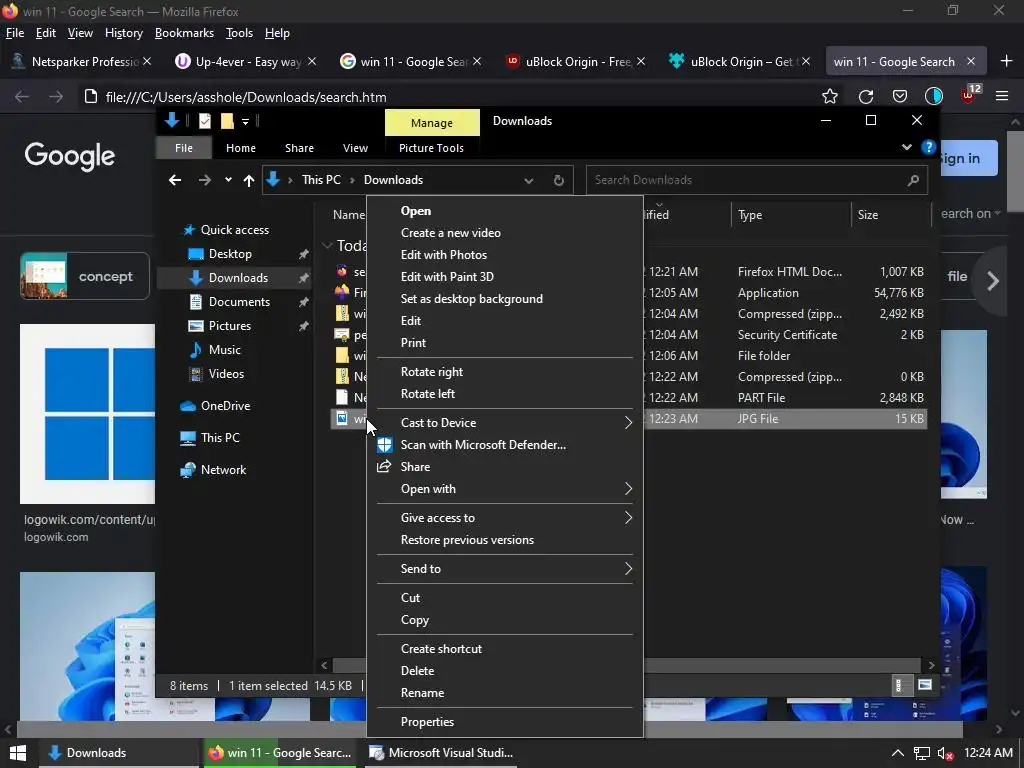The image size is (1024, 768).
Task: Click the muted volume tray icon
Action: point(945,753)
